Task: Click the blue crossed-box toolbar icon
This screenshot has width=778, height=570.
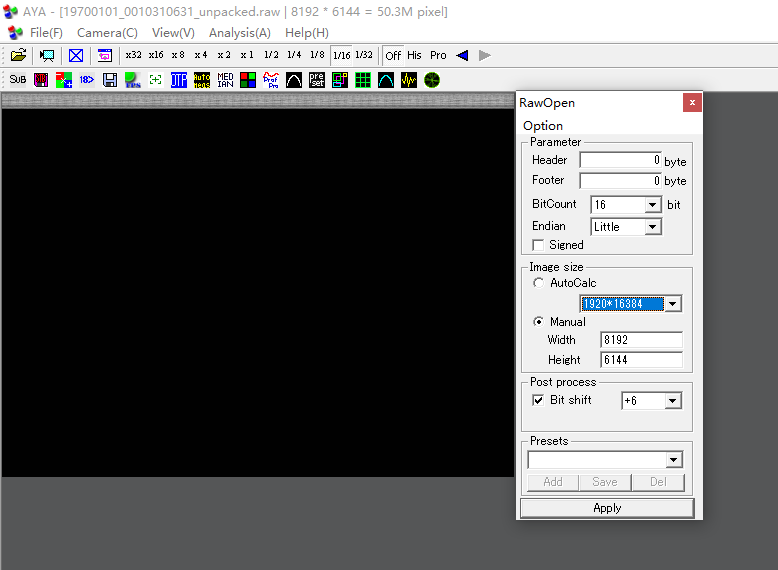Action: [76, 55]
